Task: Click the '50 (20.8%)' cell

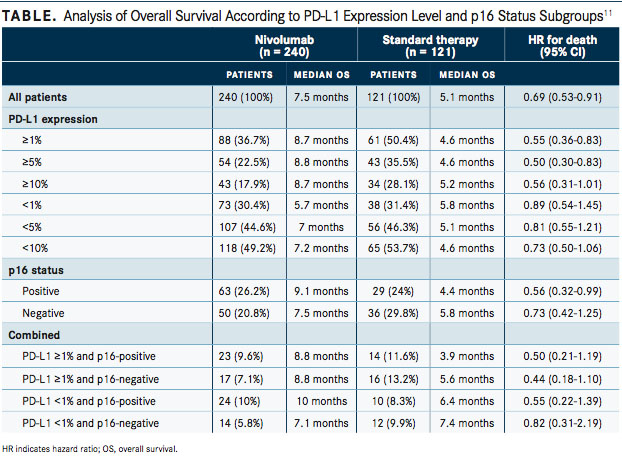Action: click(244, 313)
